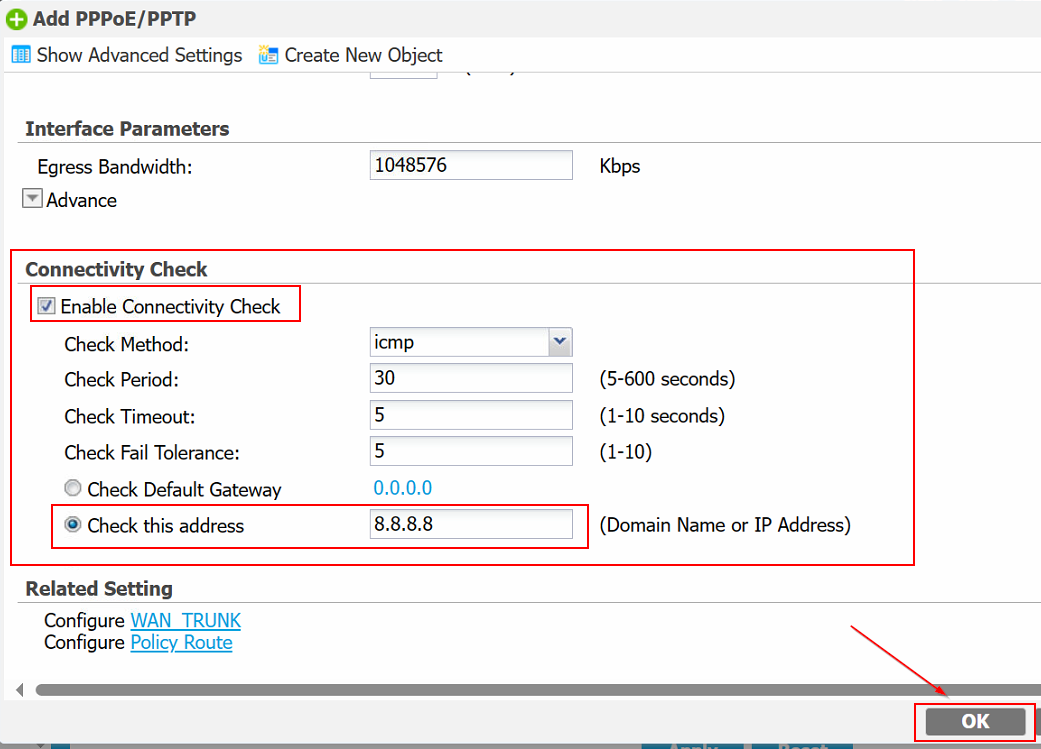Open the Policy Route link

(x=181, y=643)
